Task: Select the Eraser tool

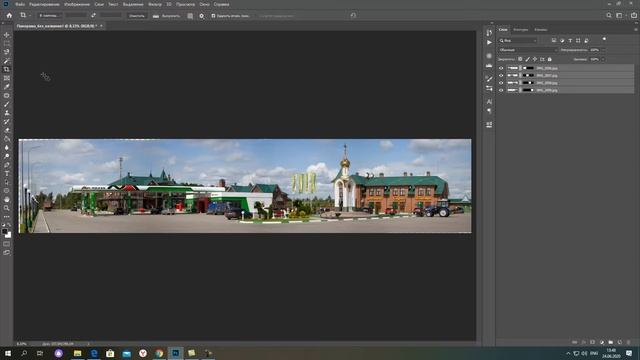Action: click(x=7, y=130)
